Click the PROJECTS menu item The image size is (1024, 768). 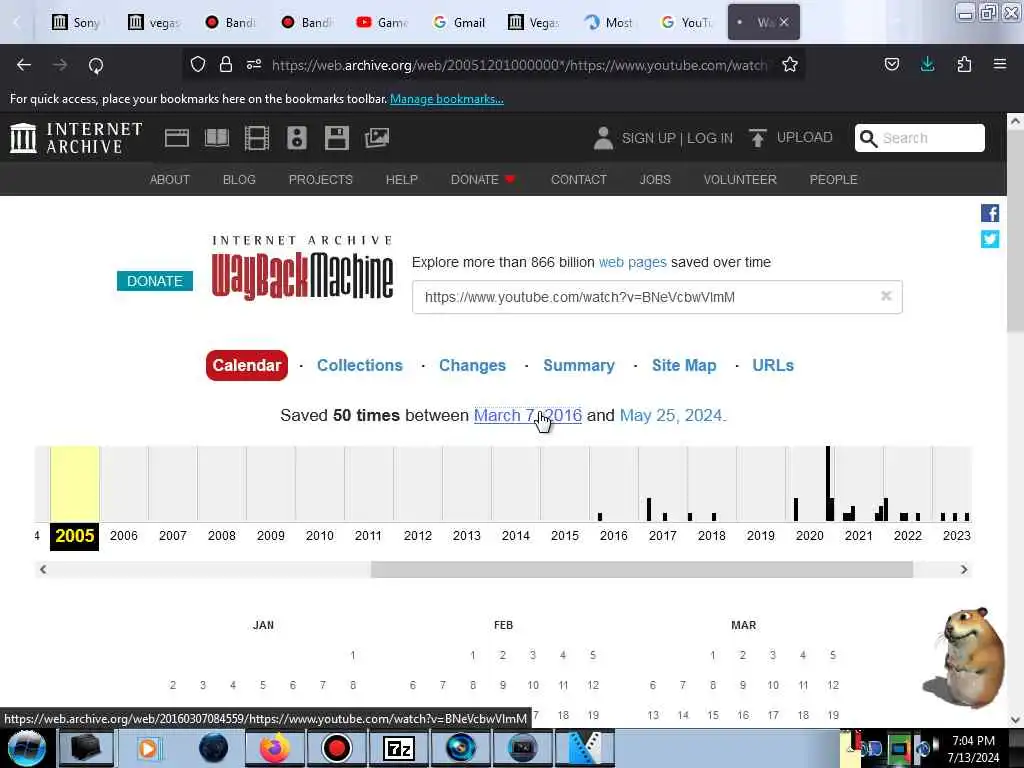pos(321,180)
